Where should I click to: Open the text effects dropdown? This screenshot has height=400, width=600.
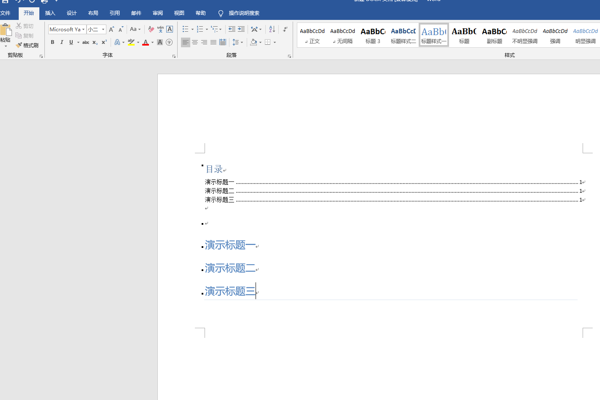(119, 42)
